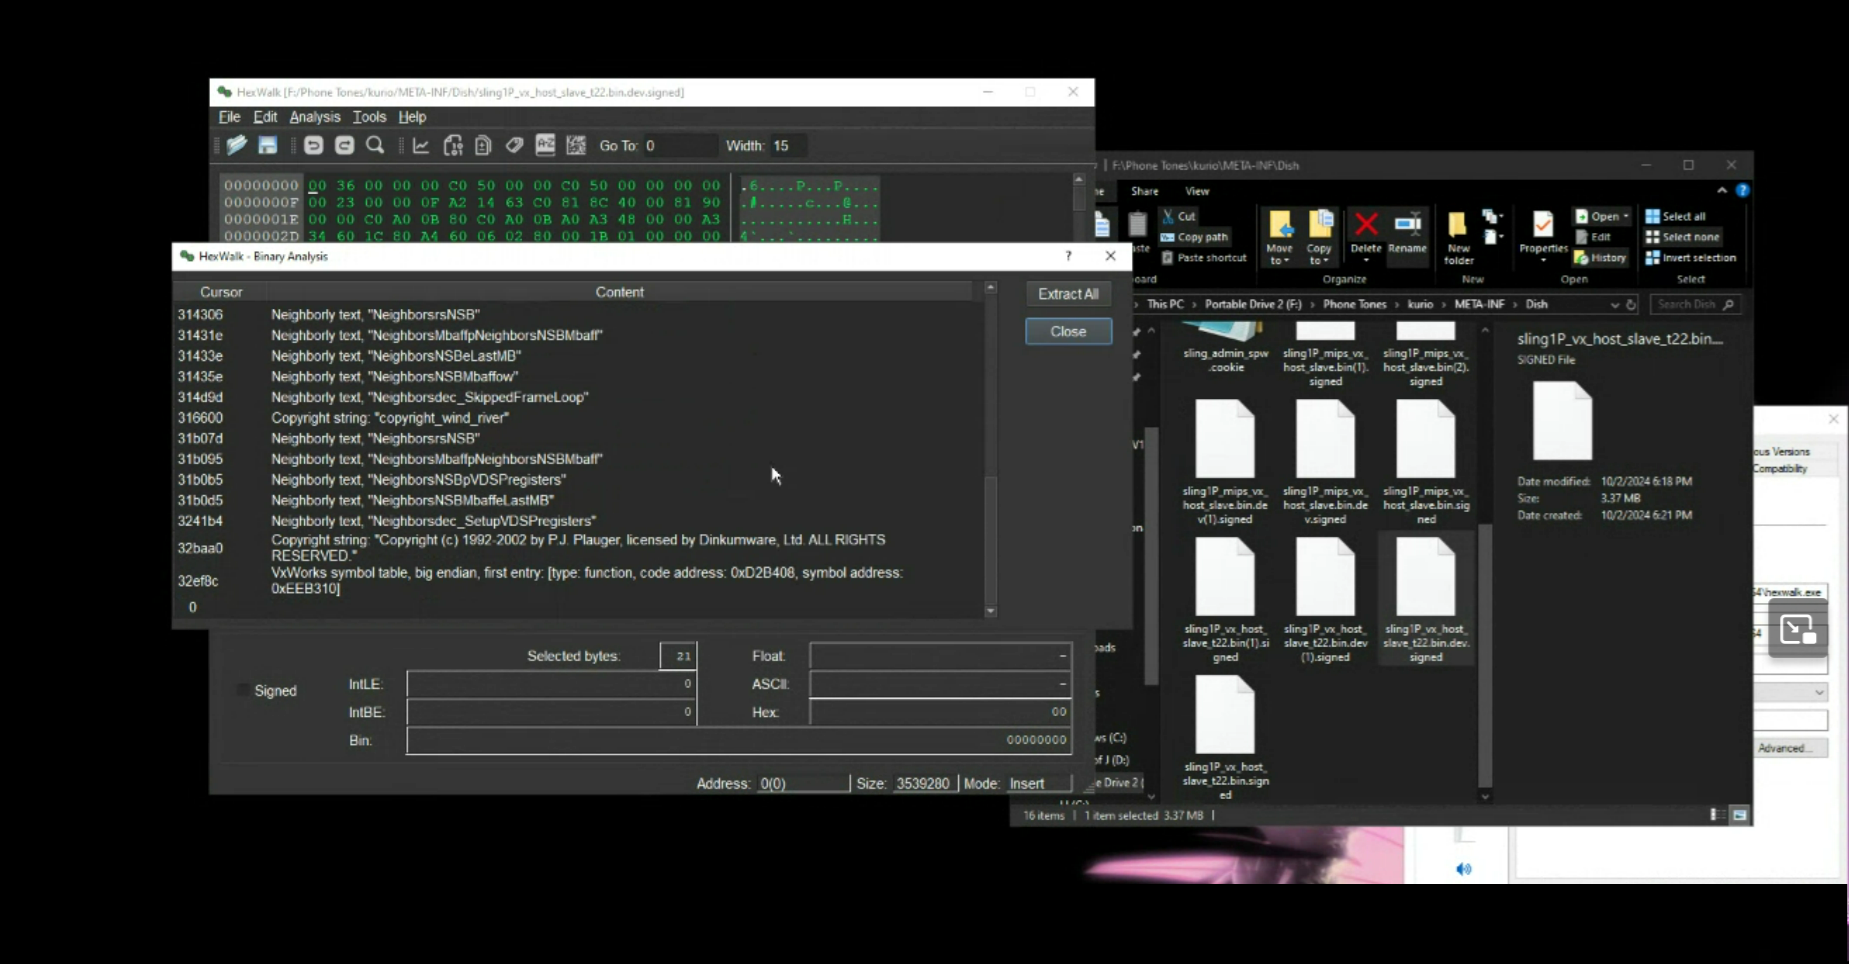Viewport: 1849px width, 964px height.
Task: Switch to the View ribbon tab
Action: tap(1197, 191)
